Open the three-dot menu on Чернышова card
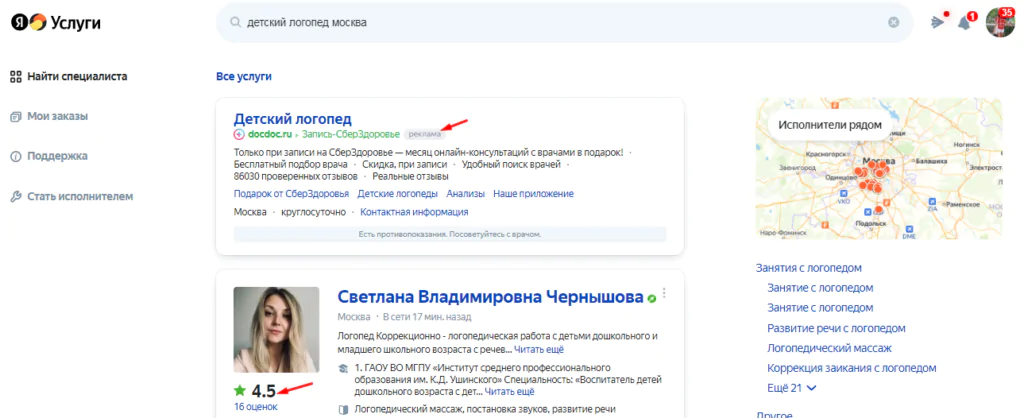This screenshot has height=418, width=1024. pos(665,294)
